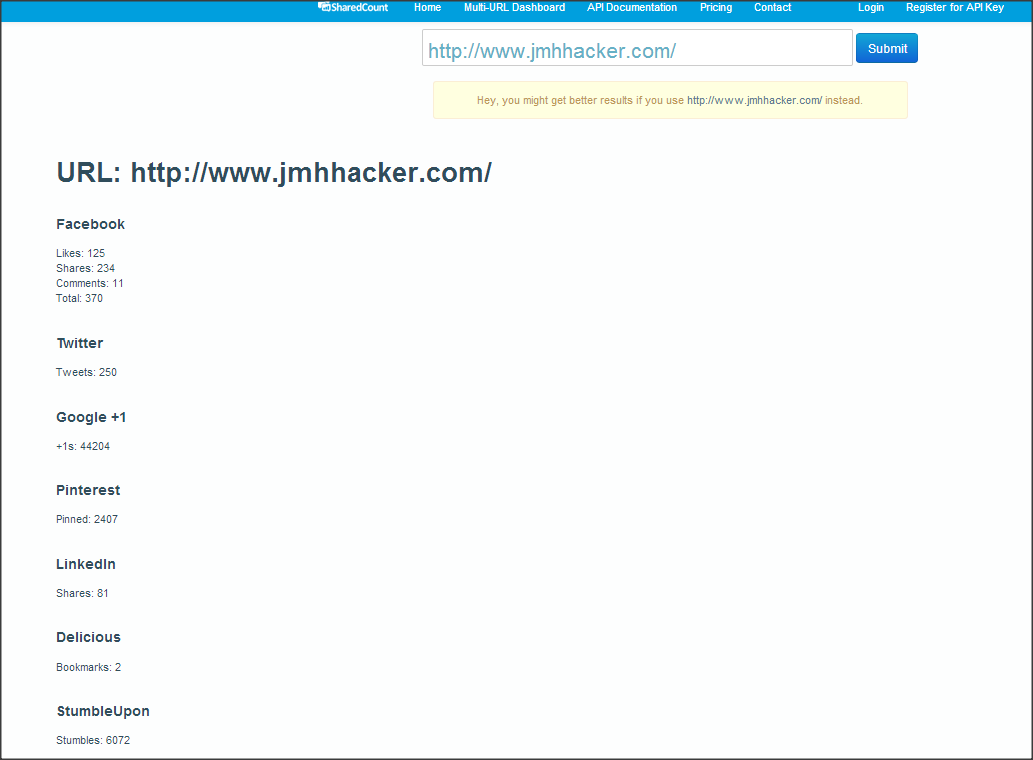This screenshot has height=760, width=1033.
Task: Open the Contact page
Action: [772, 7]
